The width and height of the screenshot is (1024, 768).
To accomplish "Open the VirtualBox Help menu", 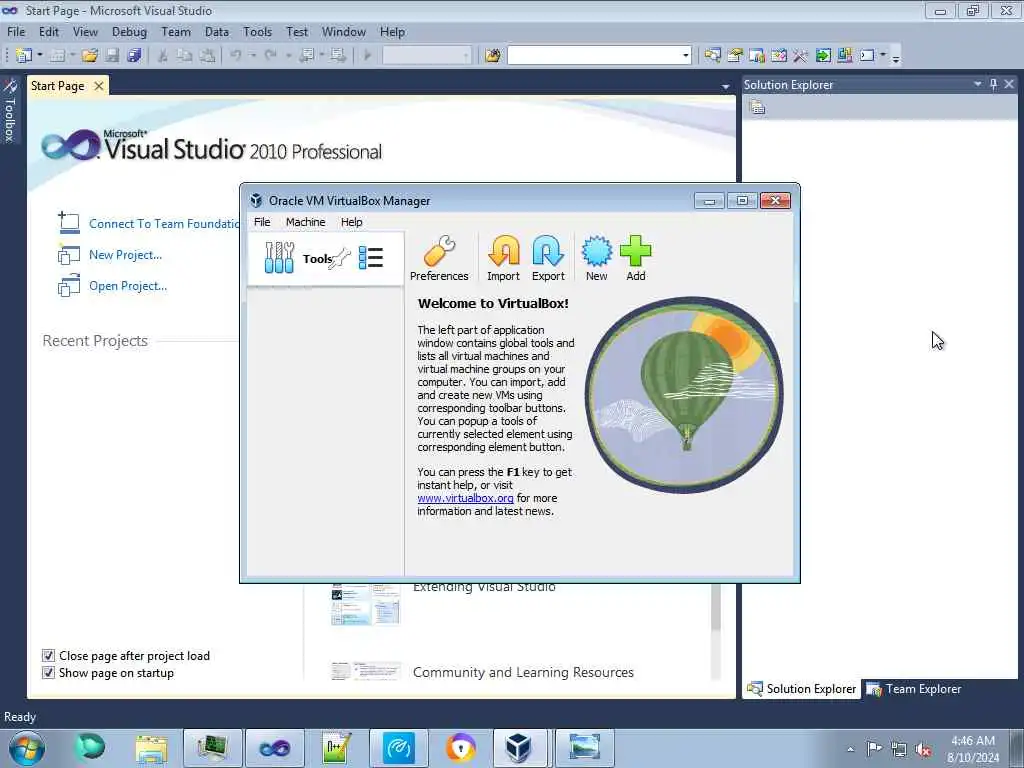I will coord(351,222).
